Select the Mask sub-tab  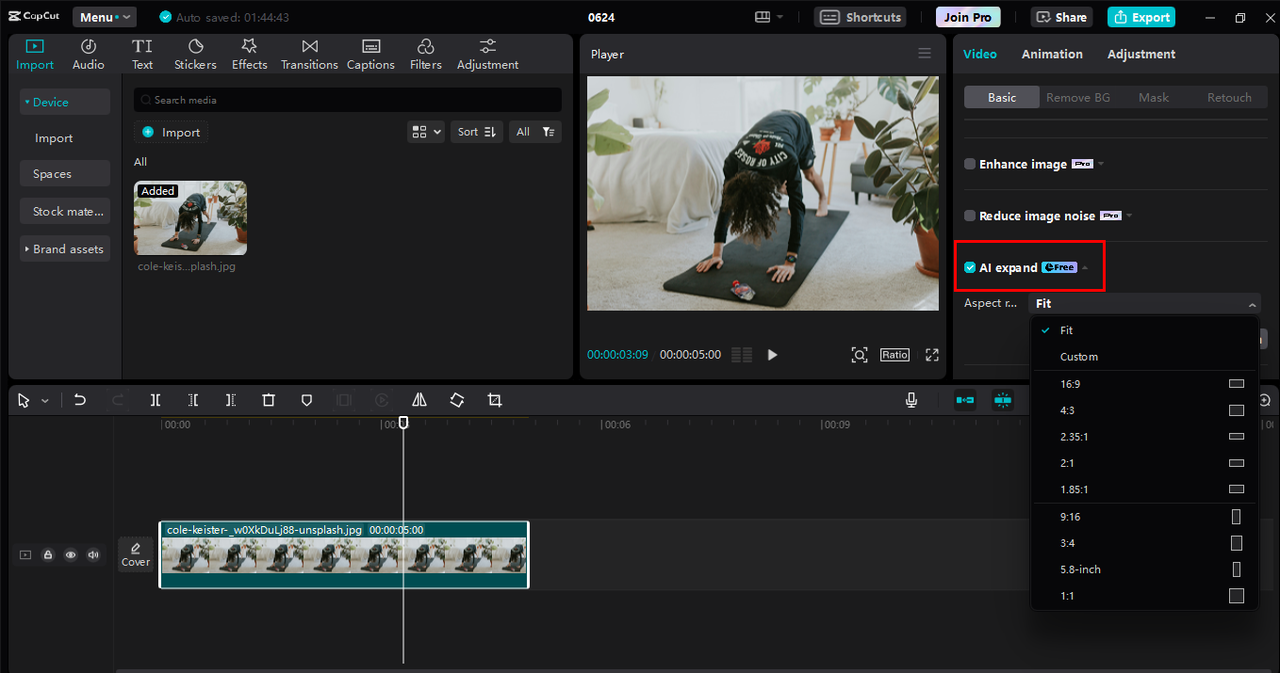point(1153,97)
